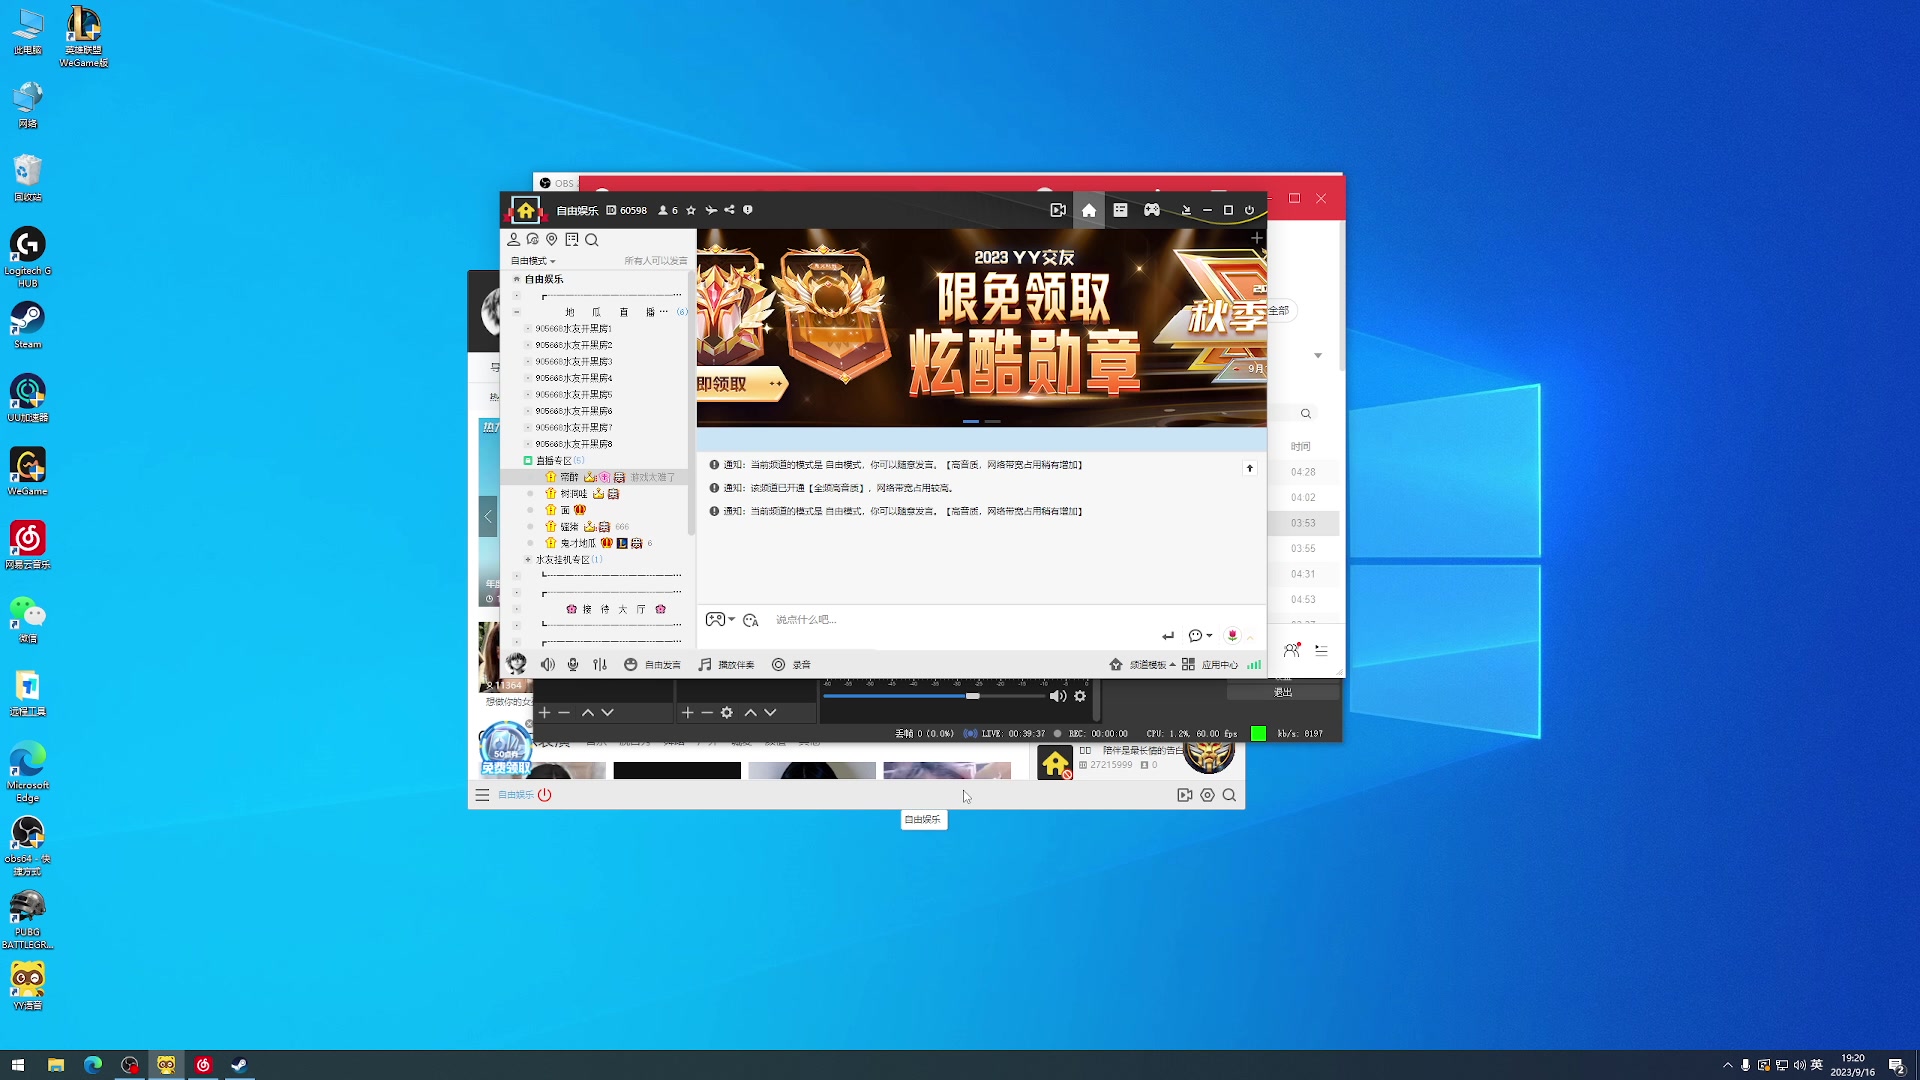The image size is (1920, 1080).
Task: Open 应用中心 app center
Action: (x=1210, y=664)
